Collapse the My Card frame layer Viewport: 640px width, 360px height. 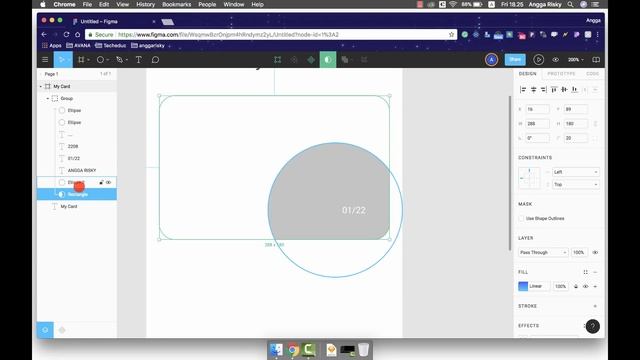pyautogui.click(x=40, y=87)
